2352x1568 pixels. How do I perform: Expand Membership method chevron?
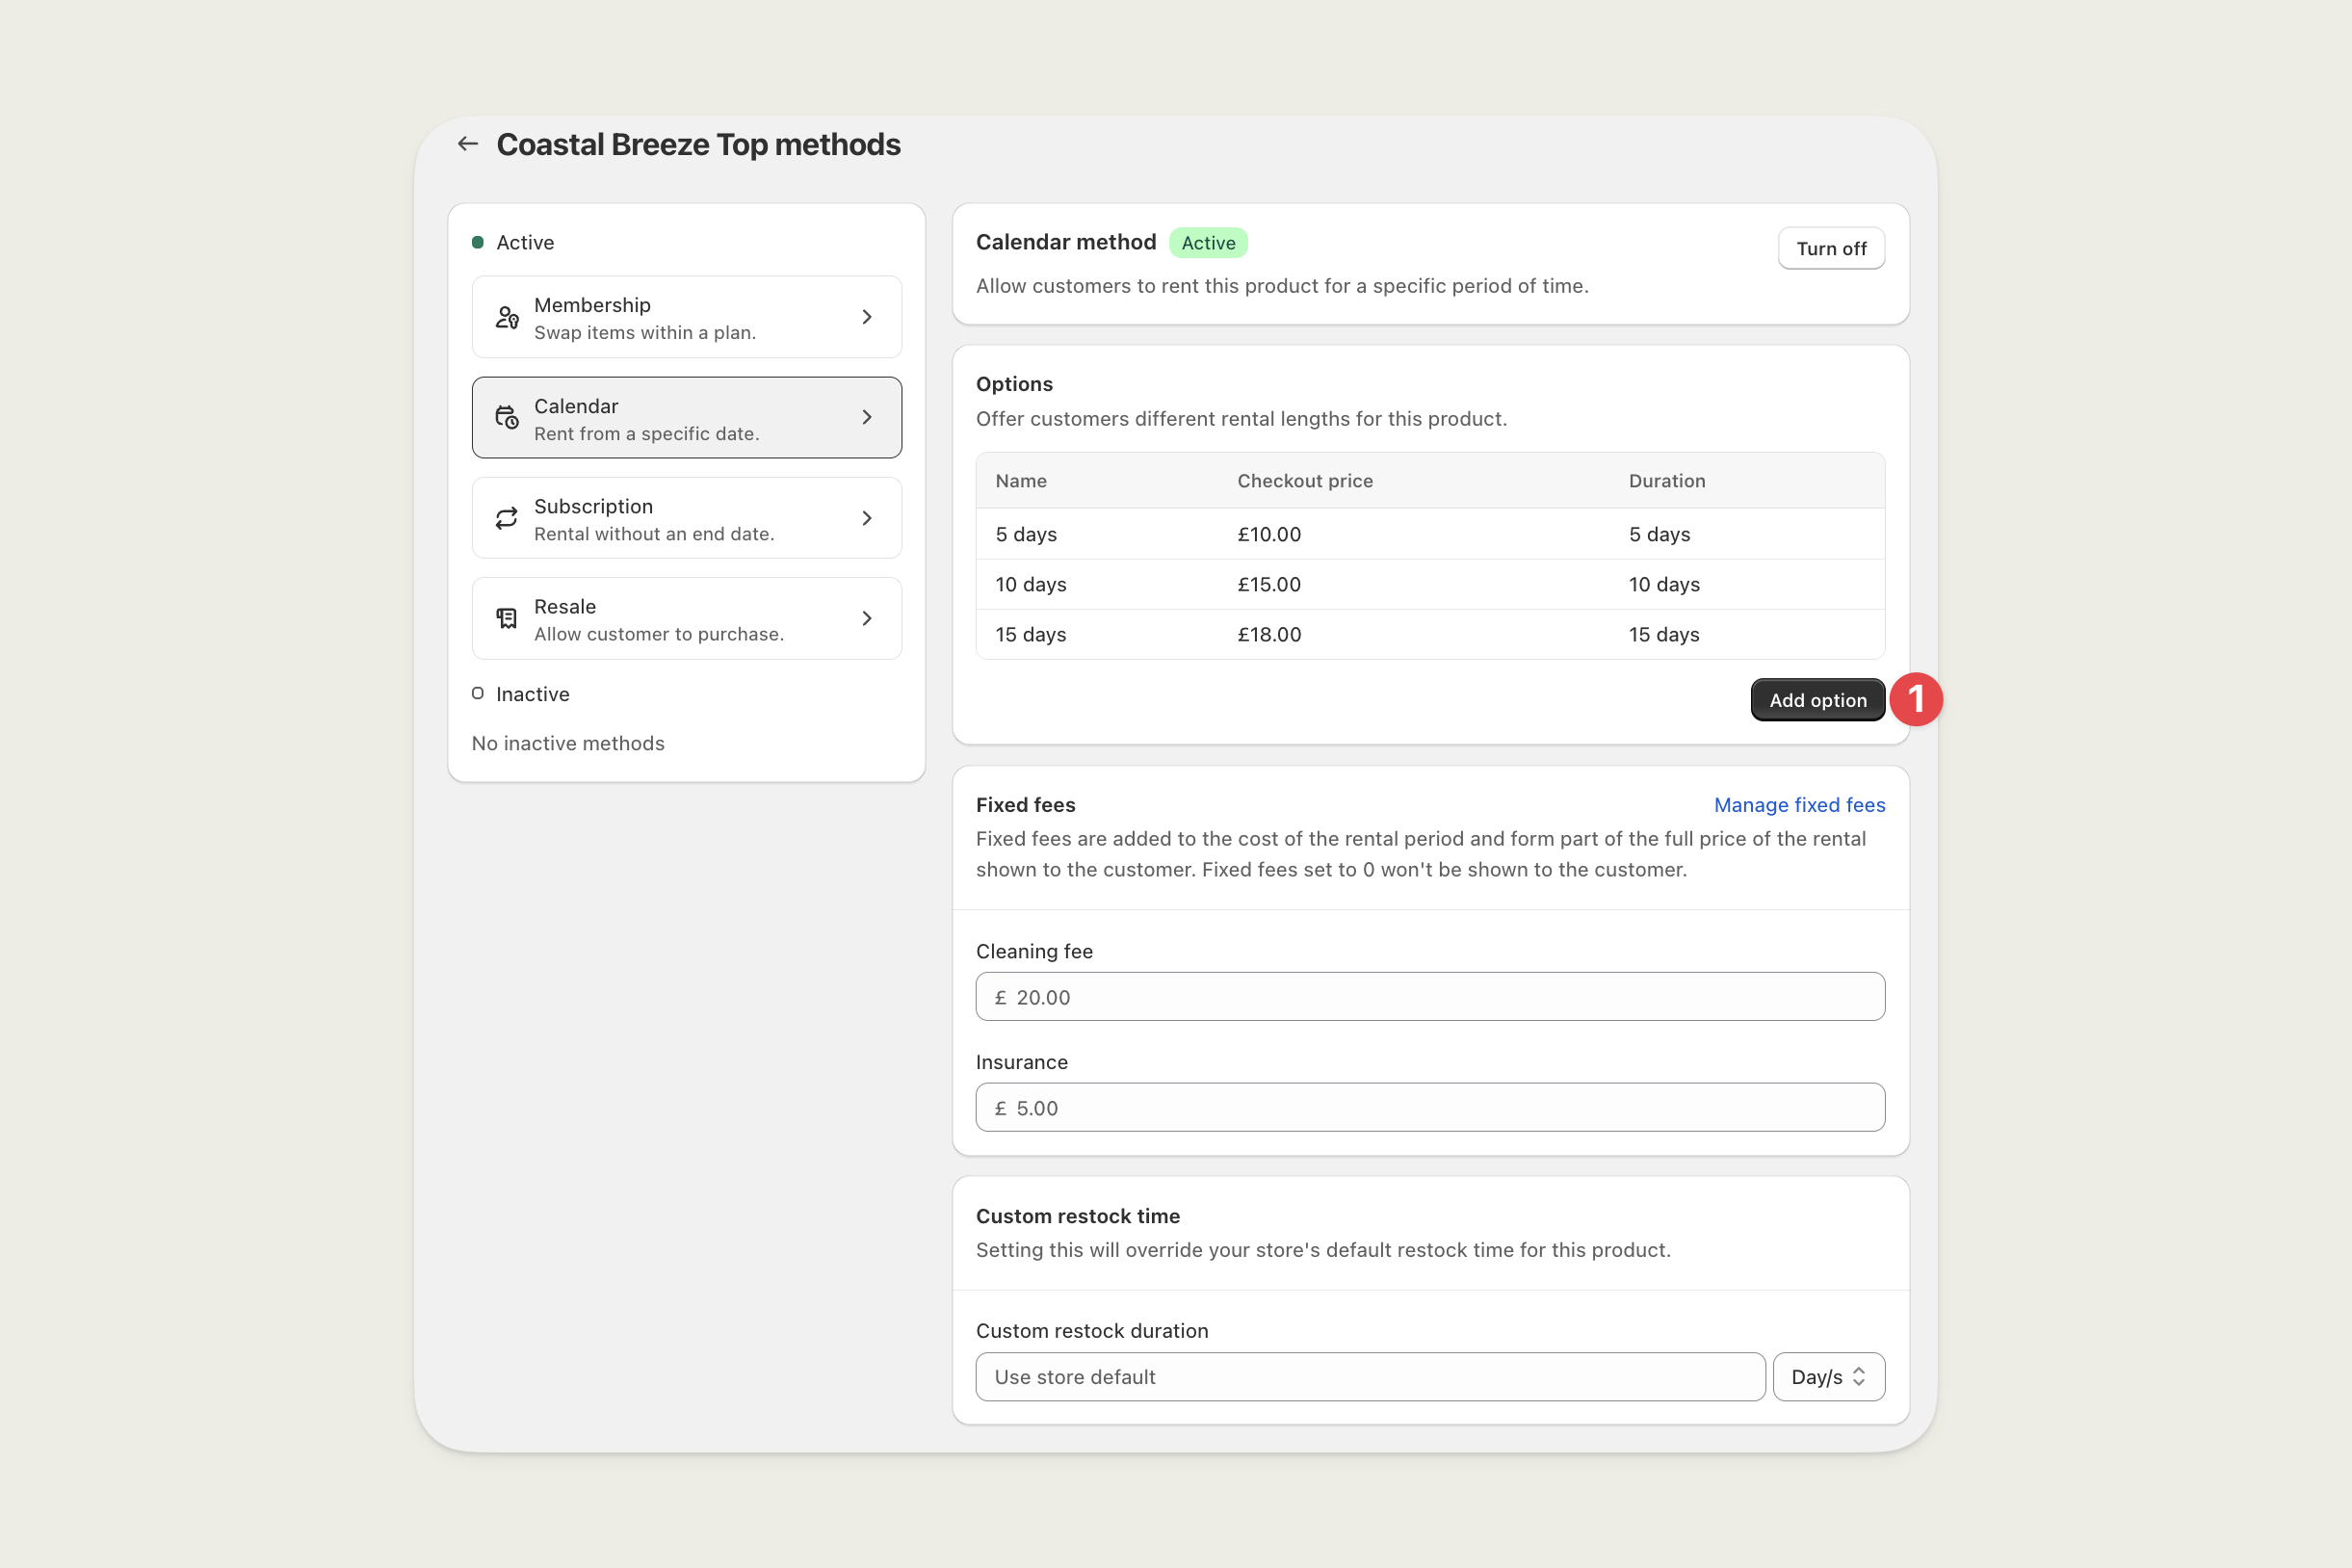point(867,317)
